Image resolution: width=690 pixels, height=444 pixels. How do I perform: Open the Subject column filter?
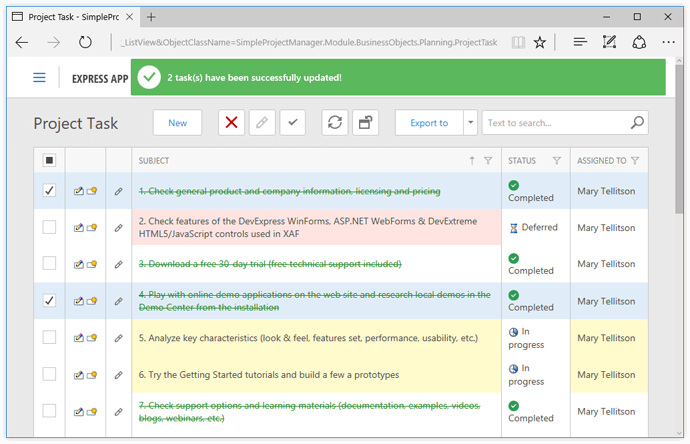coord(488,160)
